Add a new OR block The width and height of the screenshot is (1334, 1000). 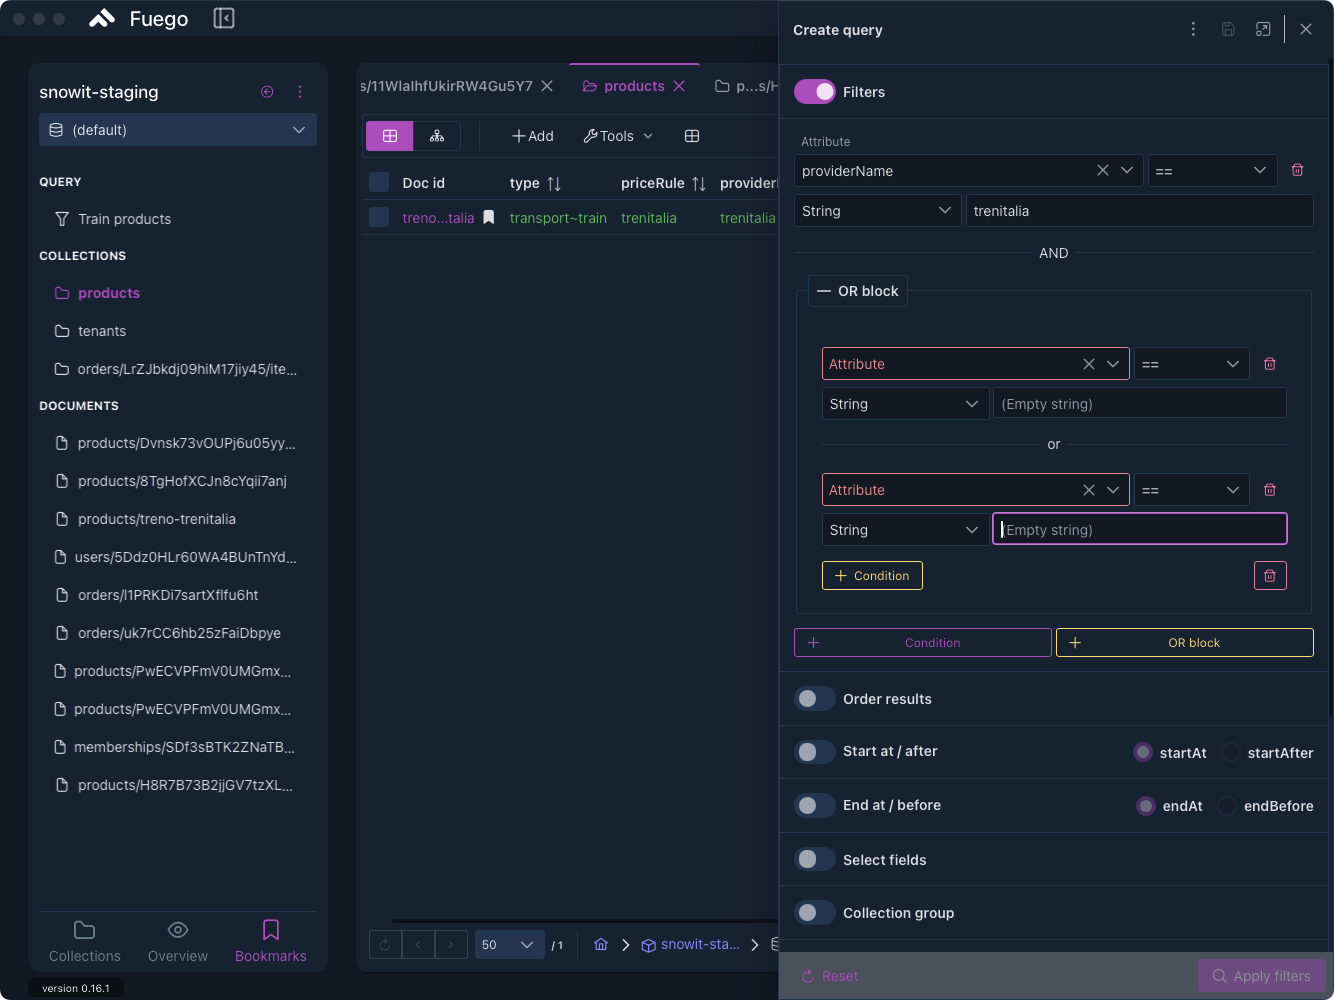[x=1185, y=643]
